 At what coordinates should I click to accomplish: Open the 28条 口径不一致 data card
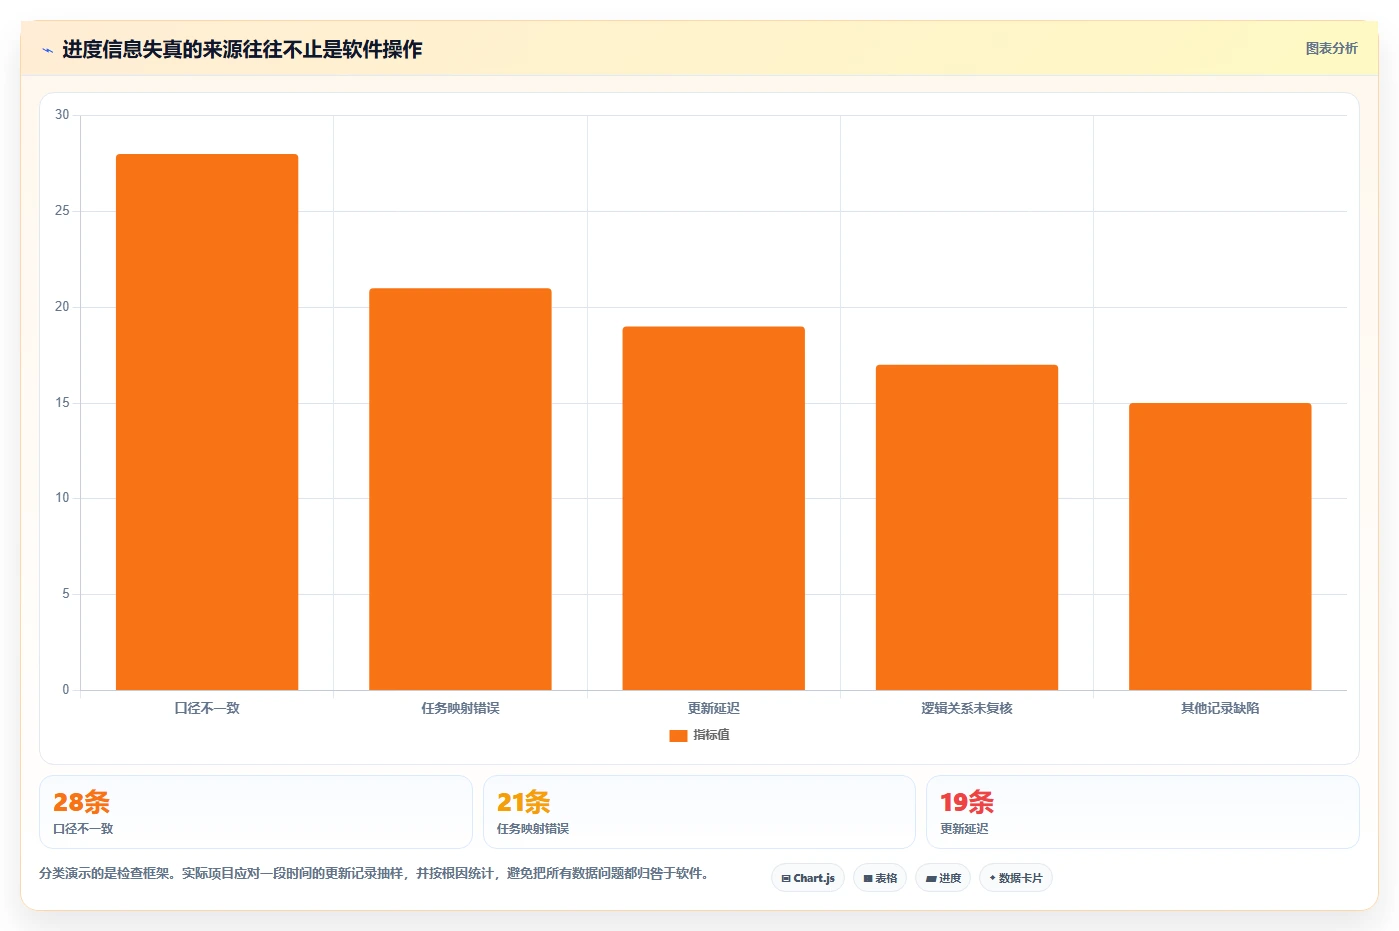pos(256,812)
